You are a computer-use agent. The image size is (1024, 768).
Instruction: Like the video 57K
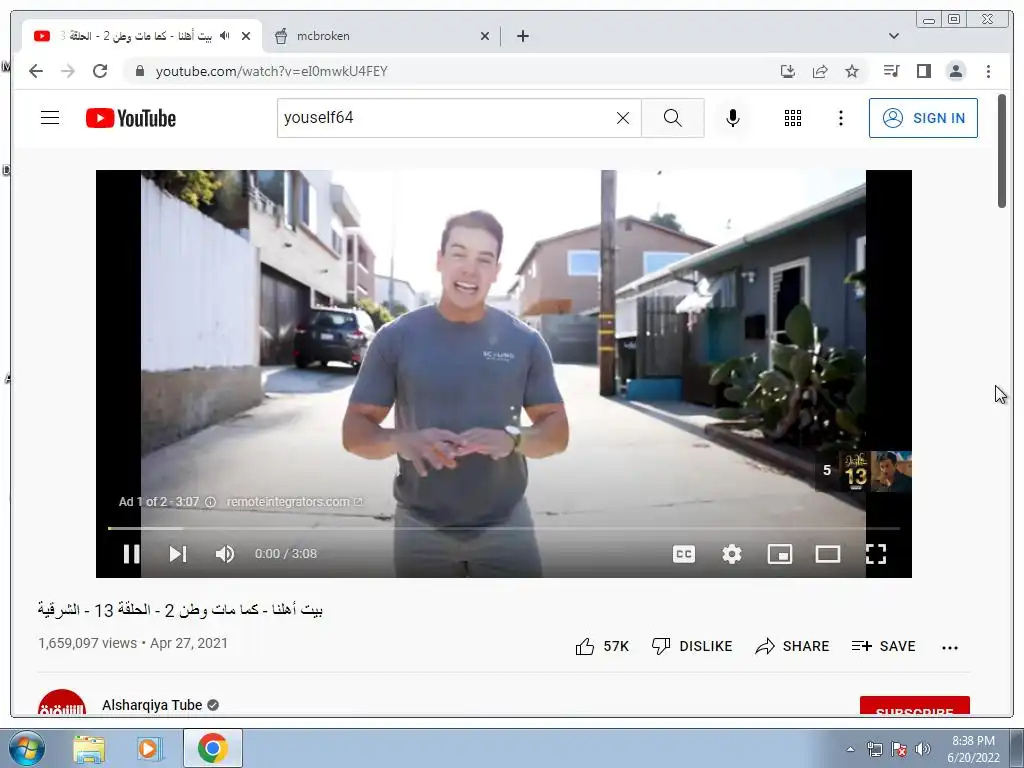tap(601, 646)
